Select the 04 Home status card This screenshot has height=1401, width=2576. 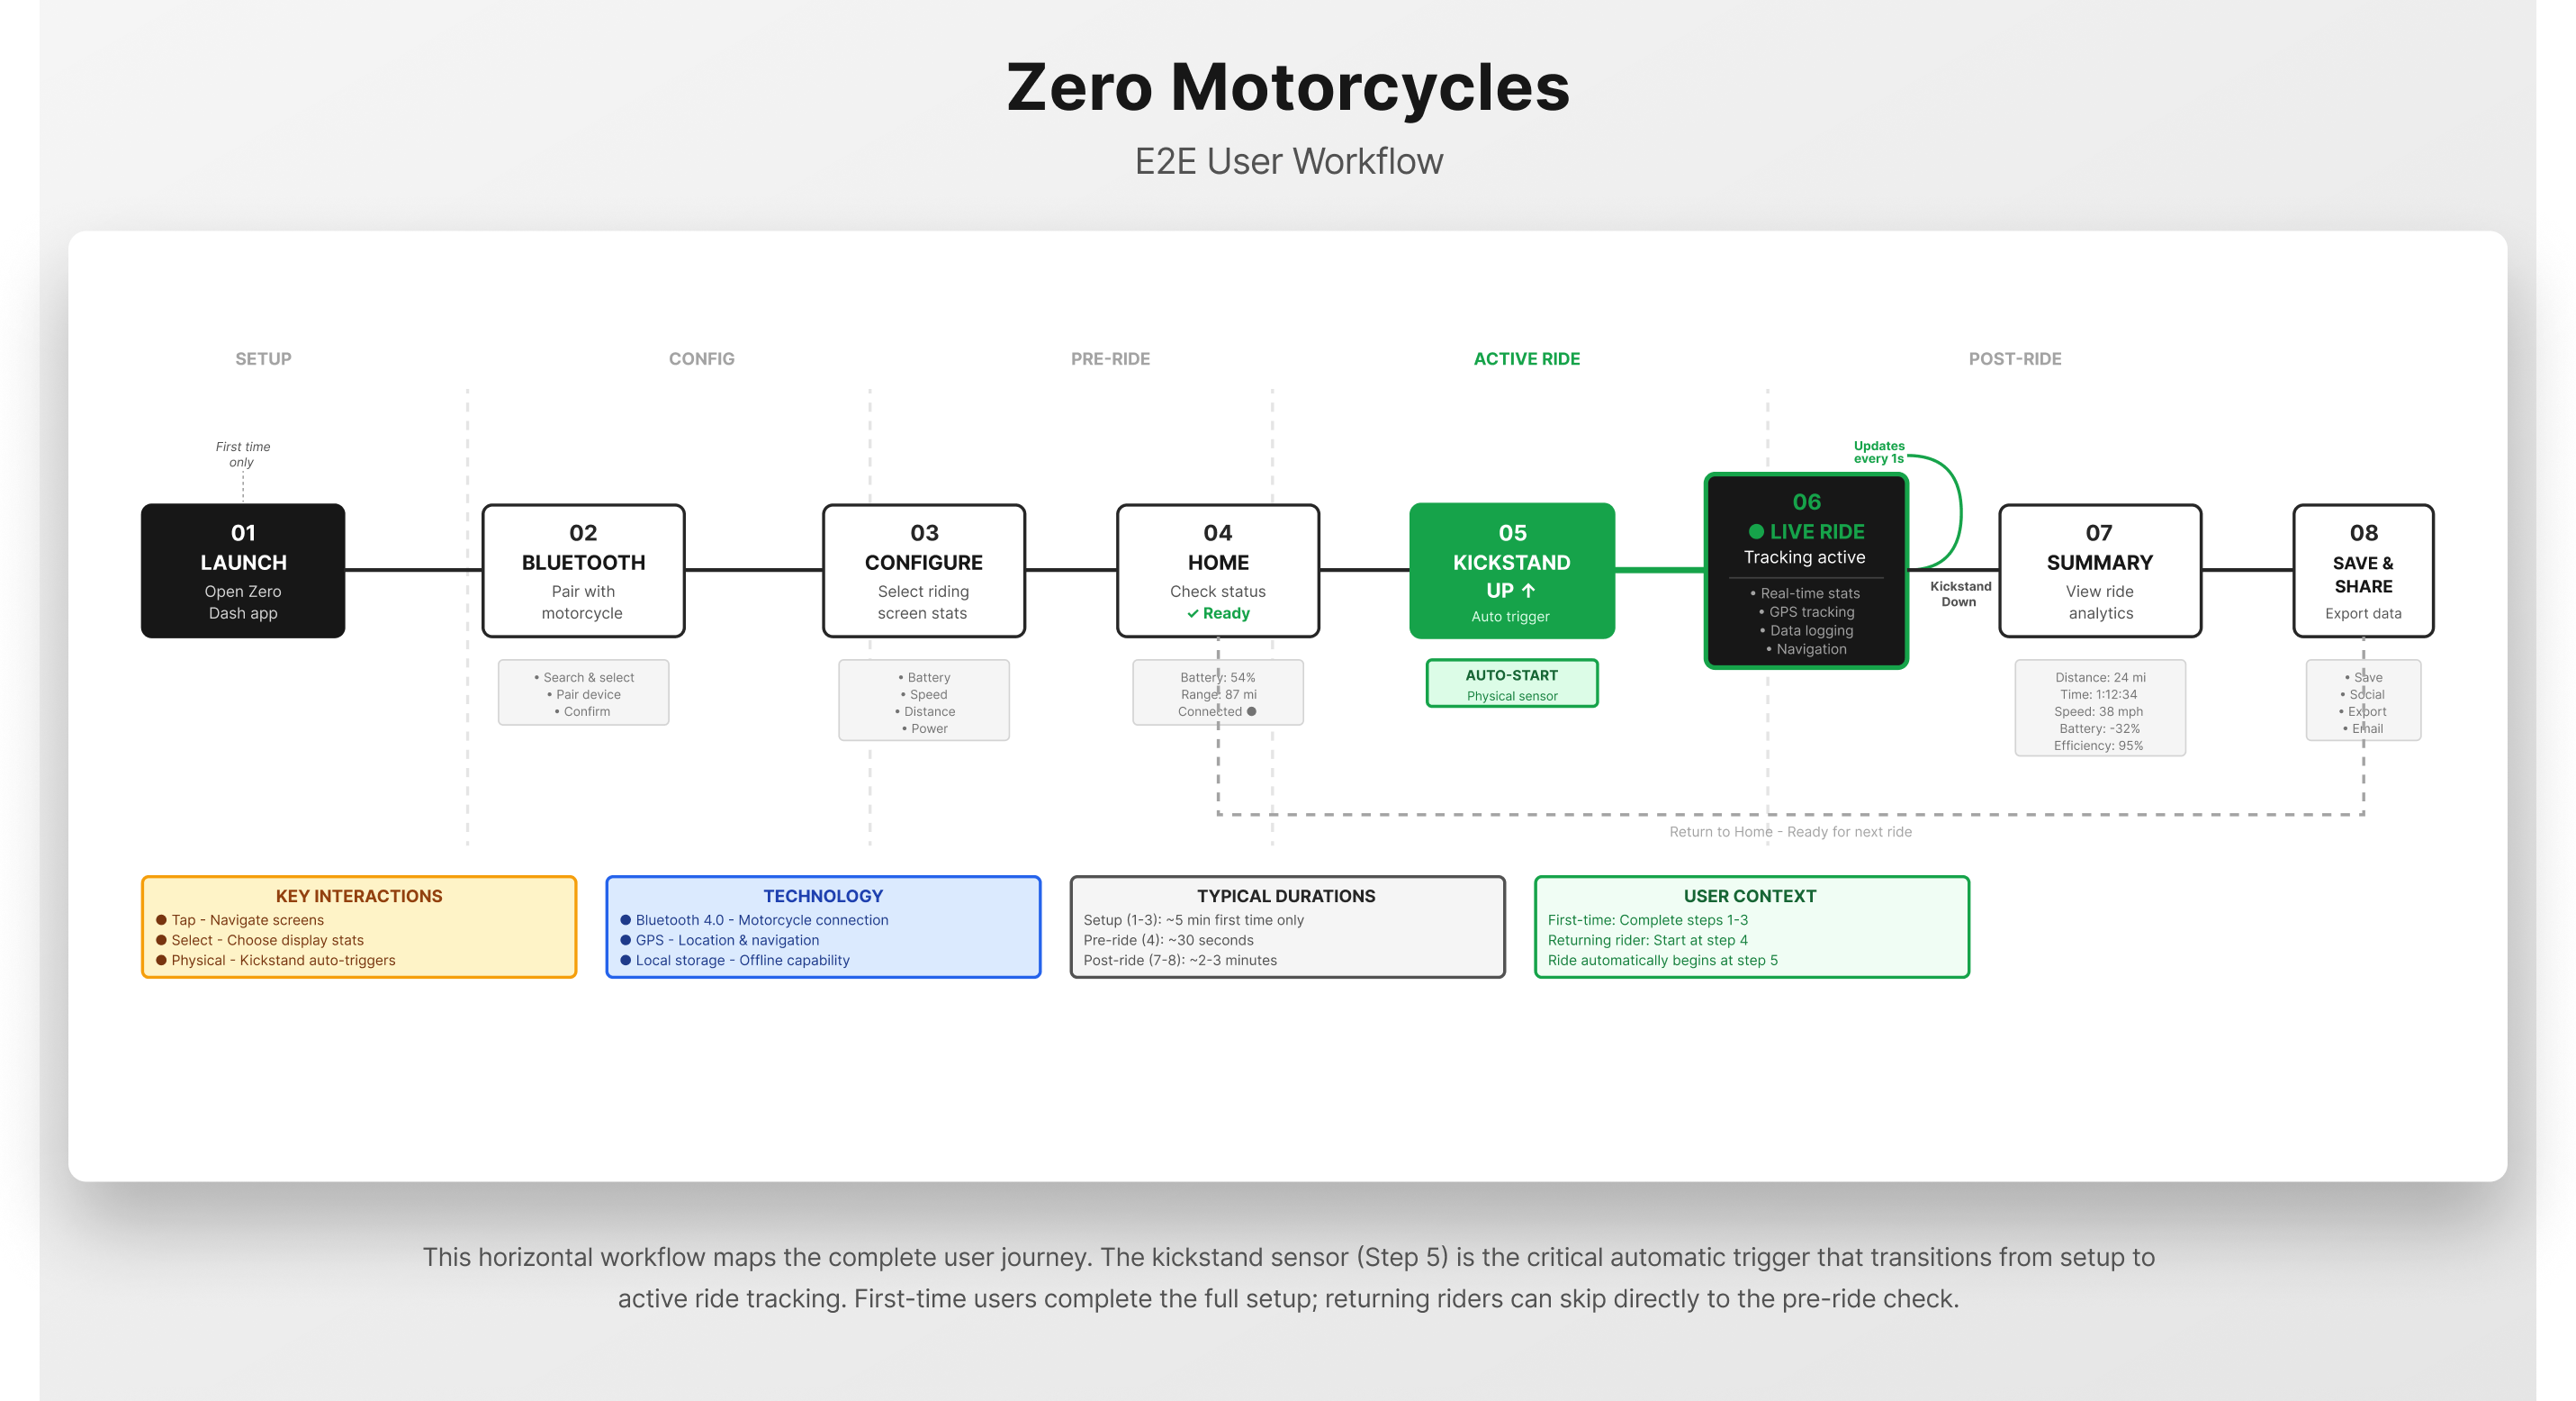click(x=1217, y=571)
